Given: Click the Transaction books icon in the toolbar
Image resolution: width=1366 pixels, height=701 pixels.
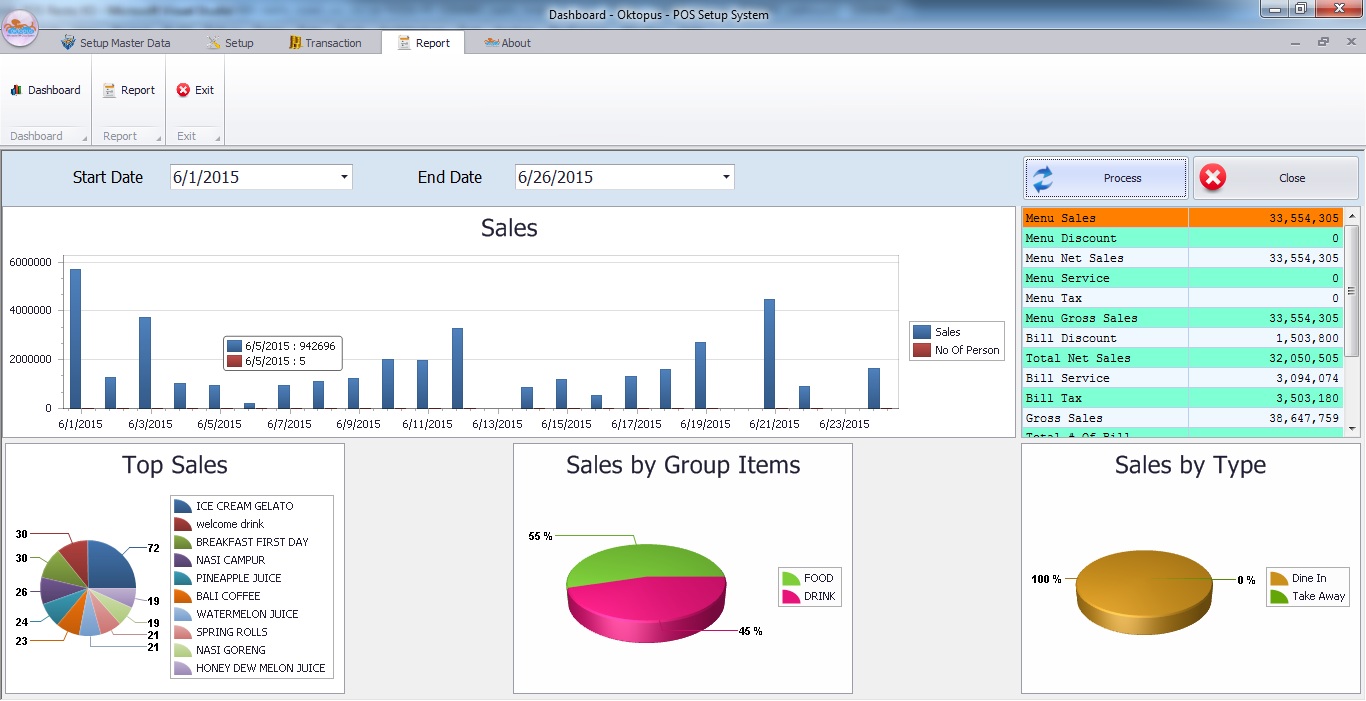Looking at the screenshot, I should (295, 42).
